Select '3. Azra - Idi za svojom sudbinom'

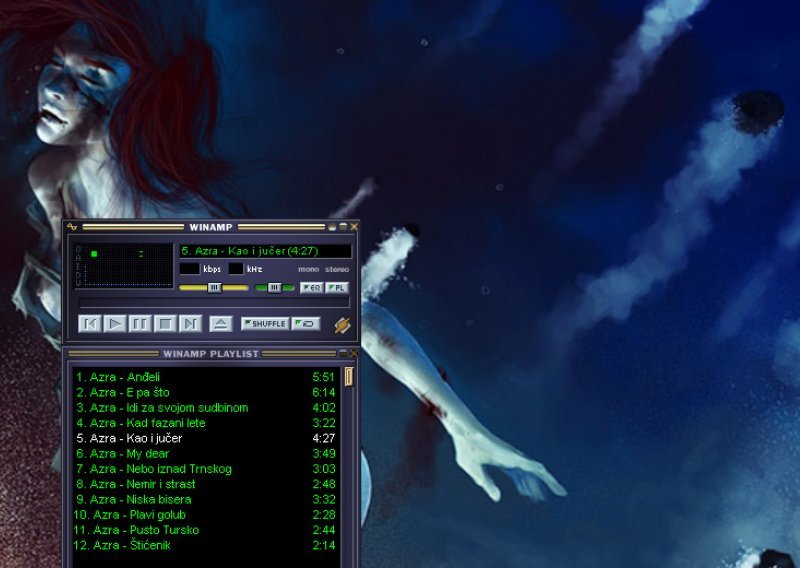click(206, 408)
